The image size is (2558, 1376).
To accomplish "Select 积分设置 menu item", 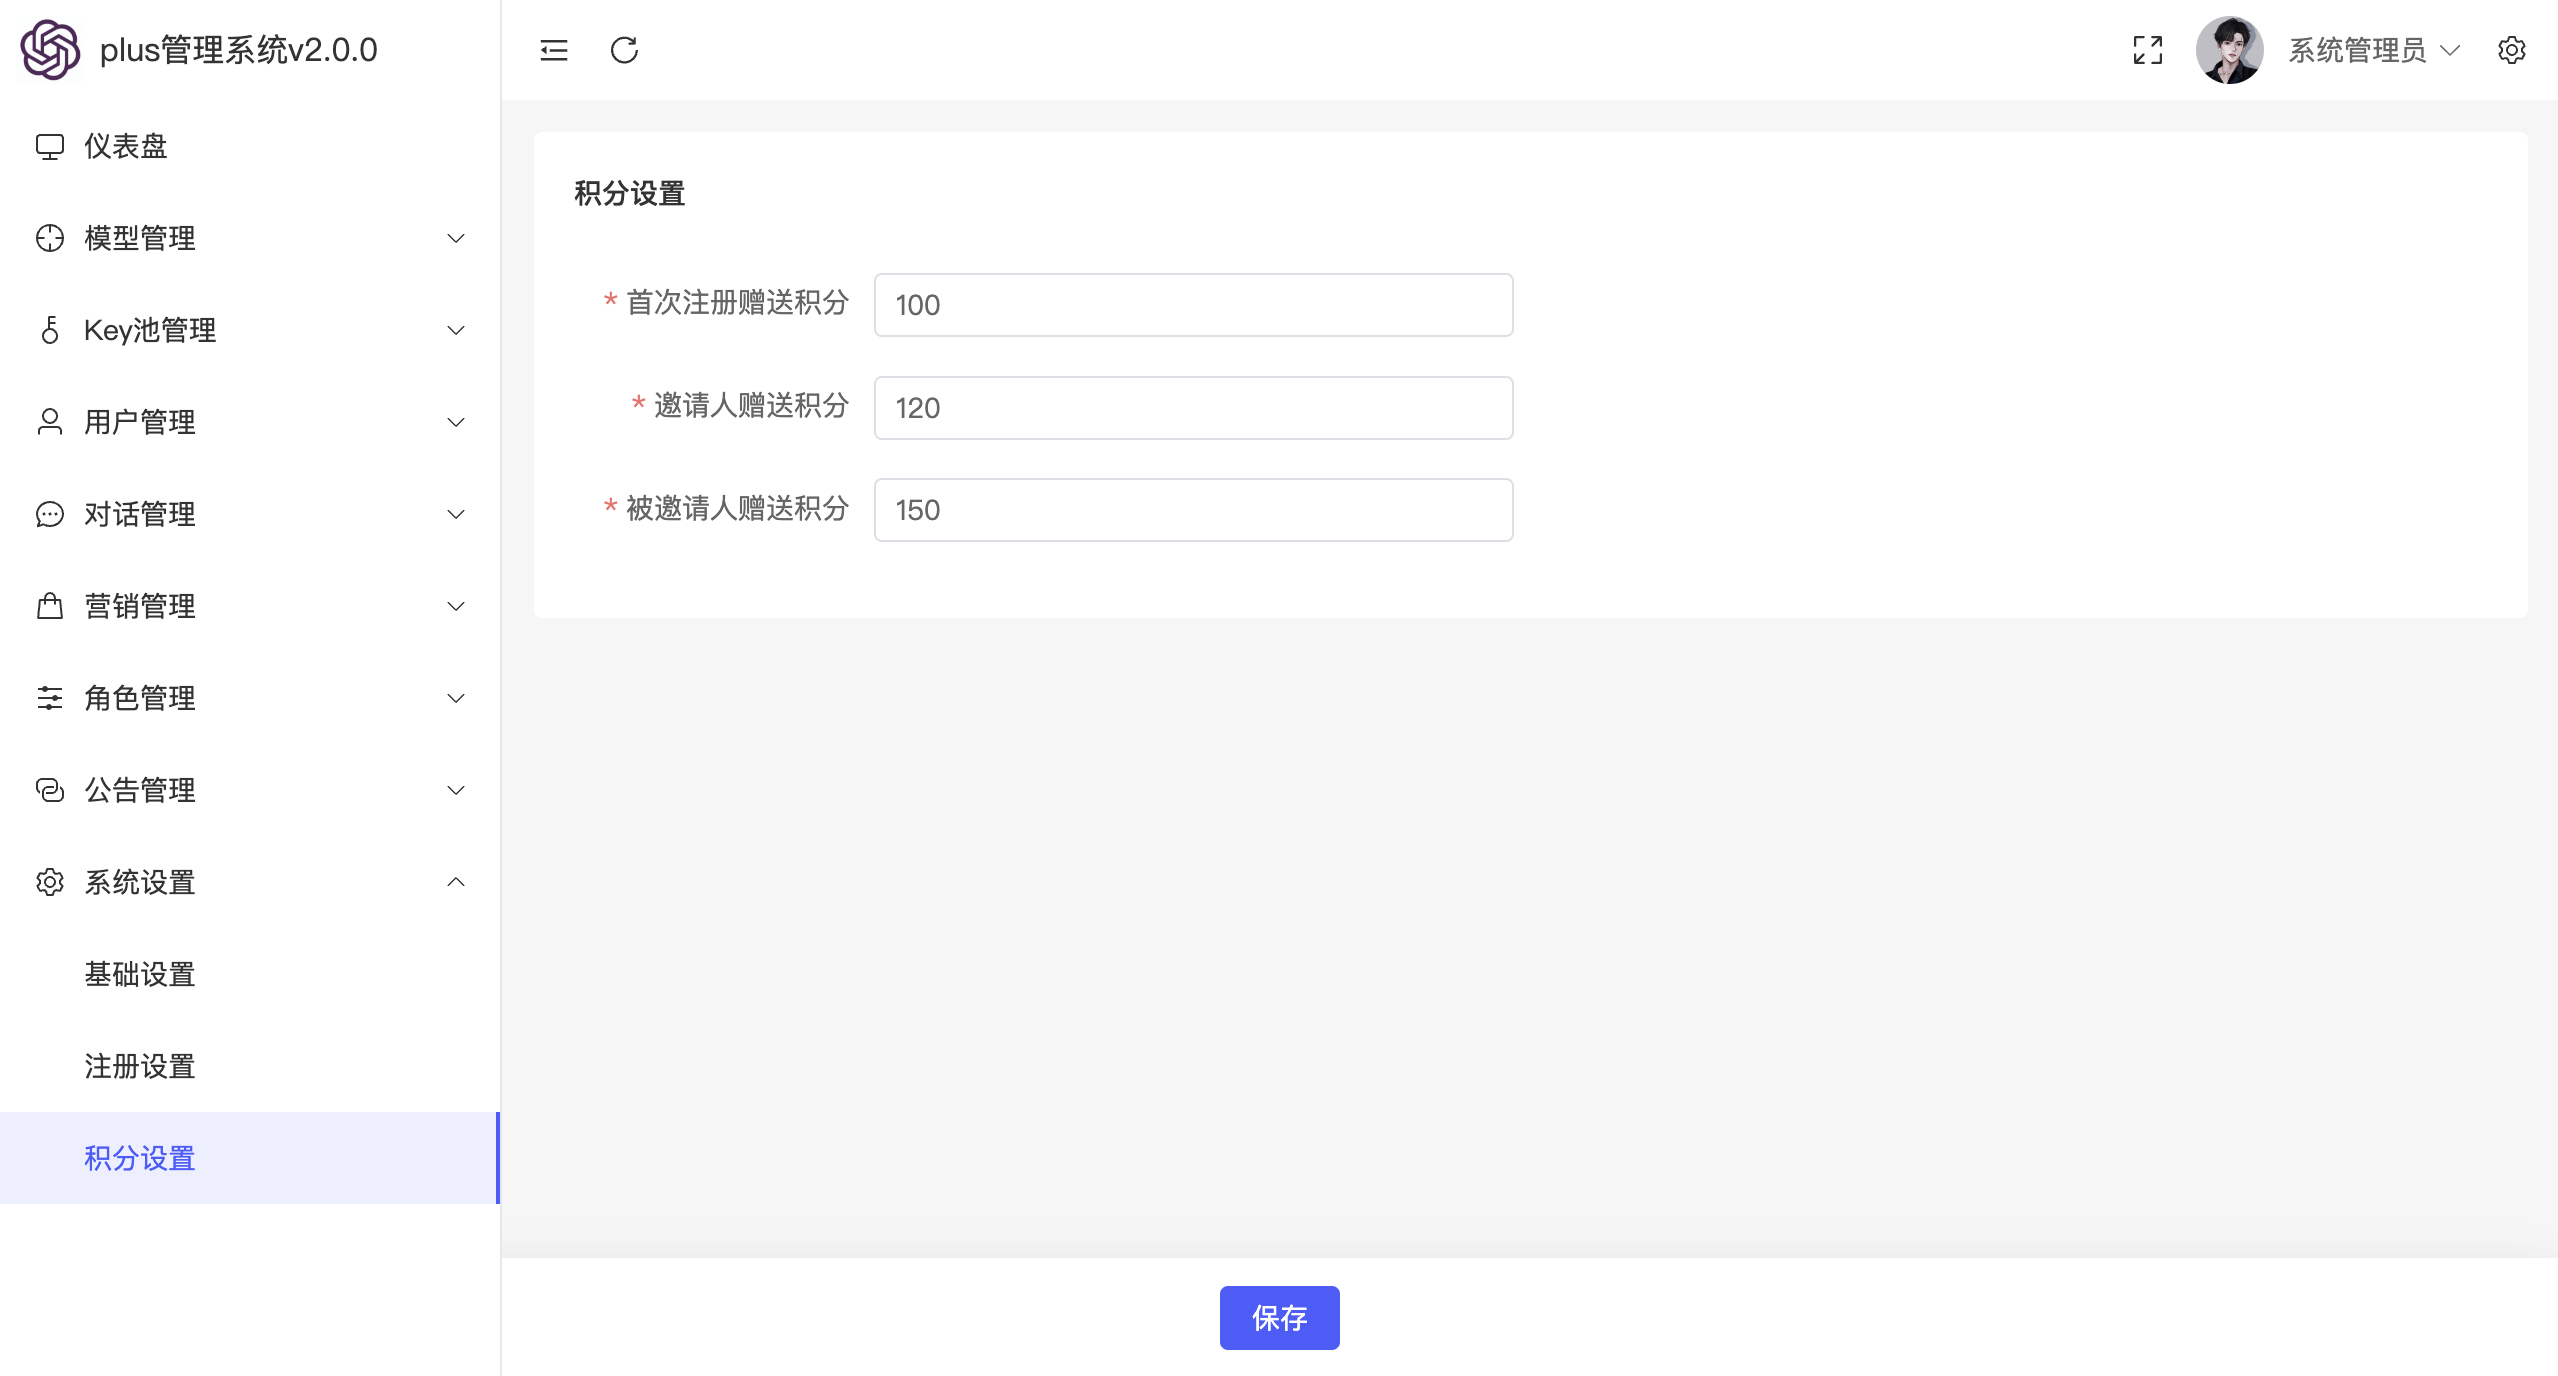I will (x=140, y=1158).
